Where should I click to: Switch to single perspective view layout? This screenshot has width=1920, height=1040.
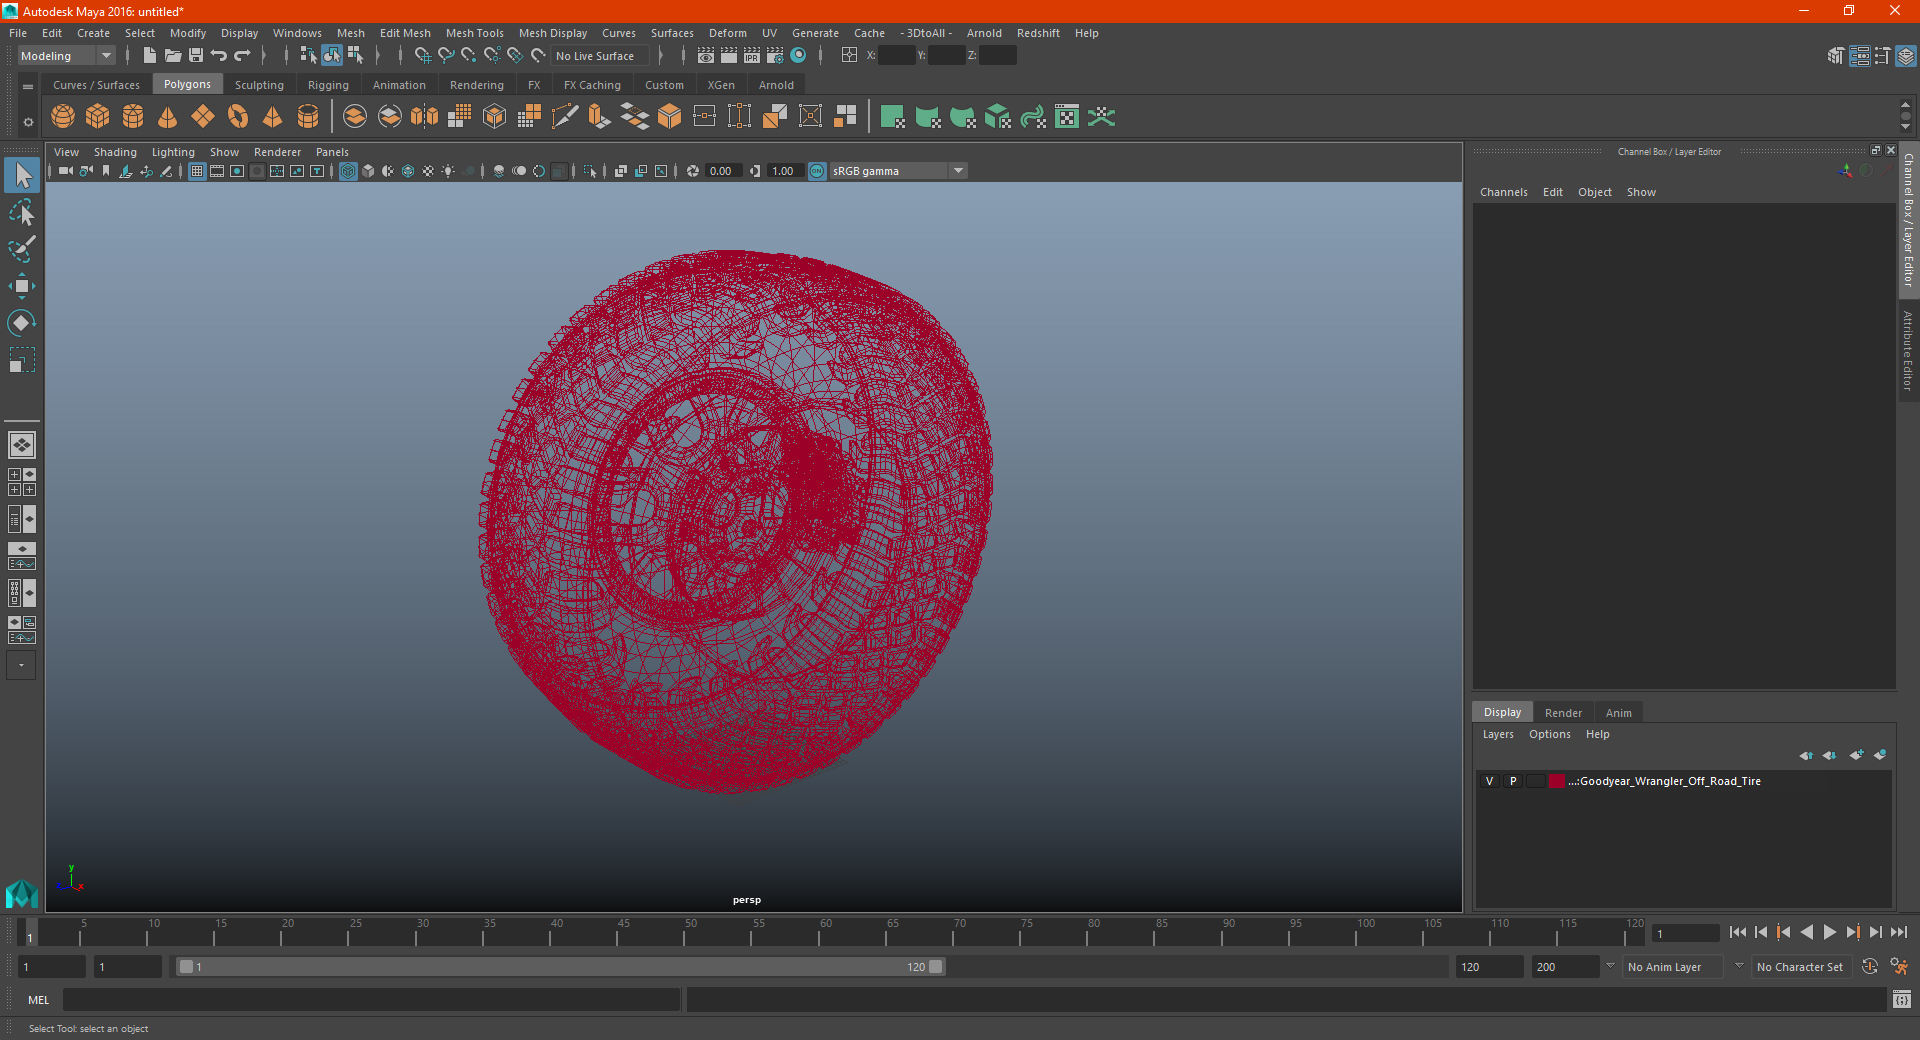click(x=21, y=445)
